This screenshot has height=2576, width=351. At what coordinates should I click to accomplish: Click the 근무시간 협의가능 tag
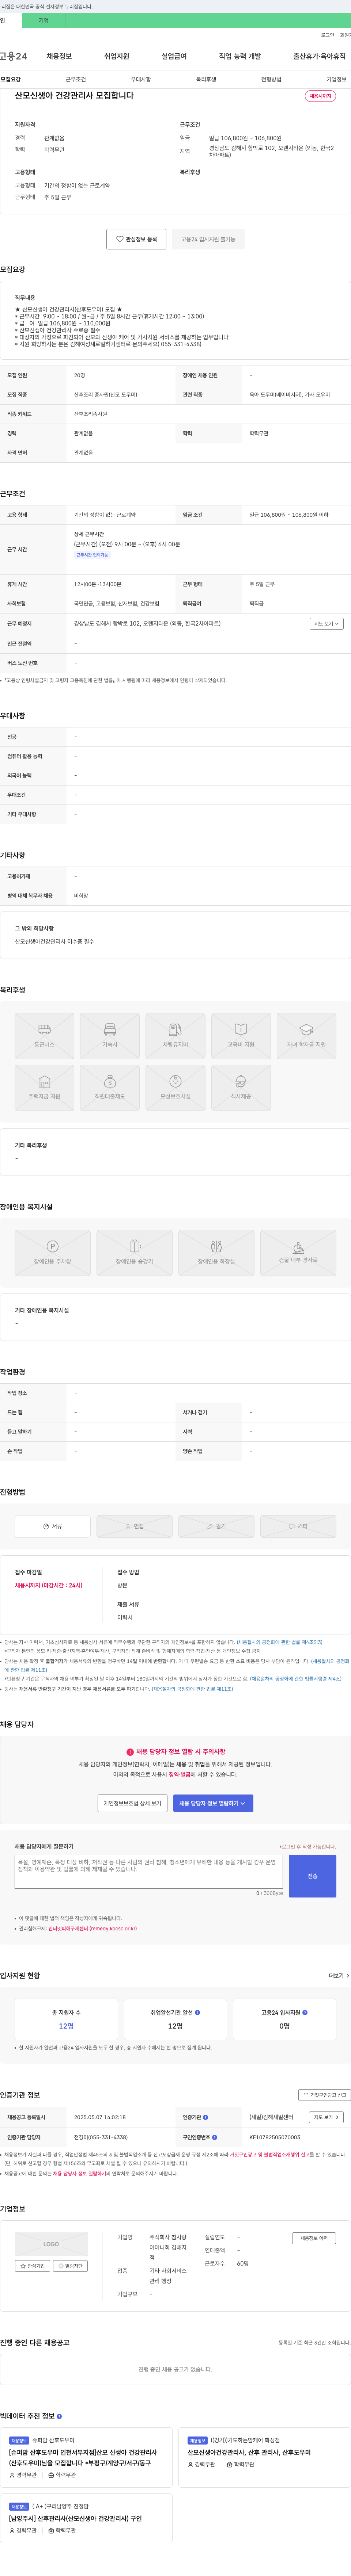[x=92, y=555]
